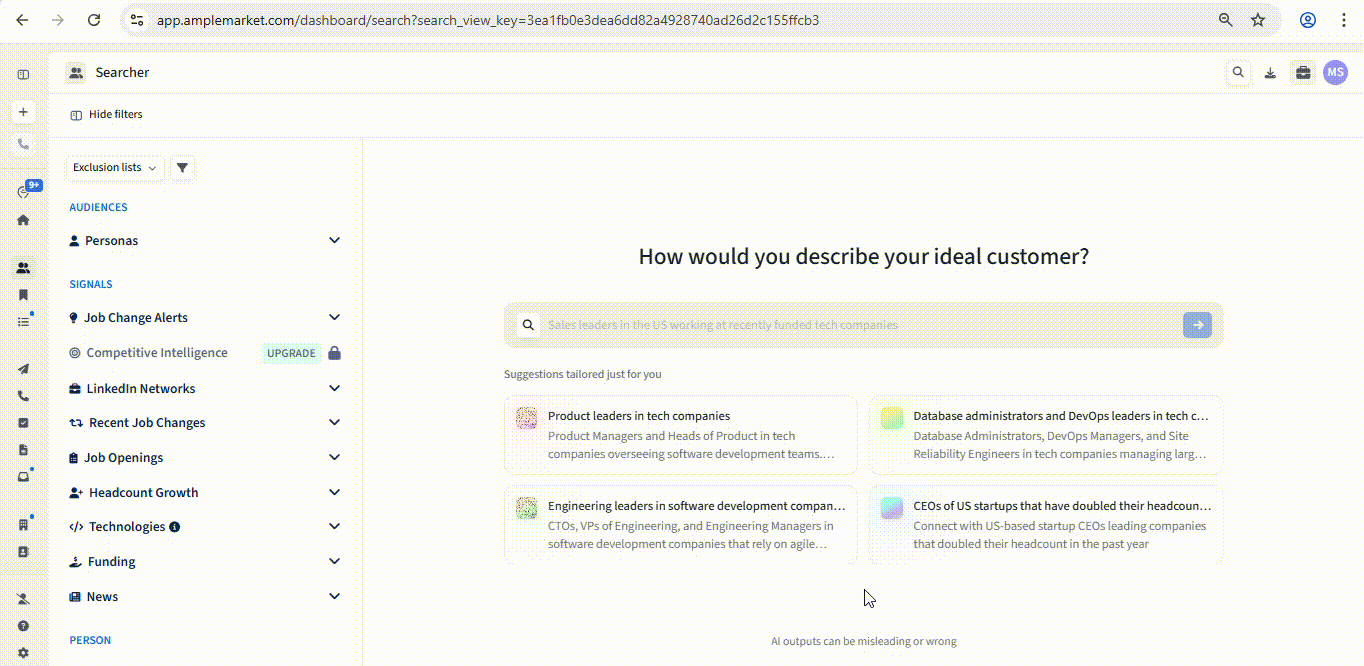Bookmark this page with the star icon
1364x666 pixels.
[x=1258, y=20]
